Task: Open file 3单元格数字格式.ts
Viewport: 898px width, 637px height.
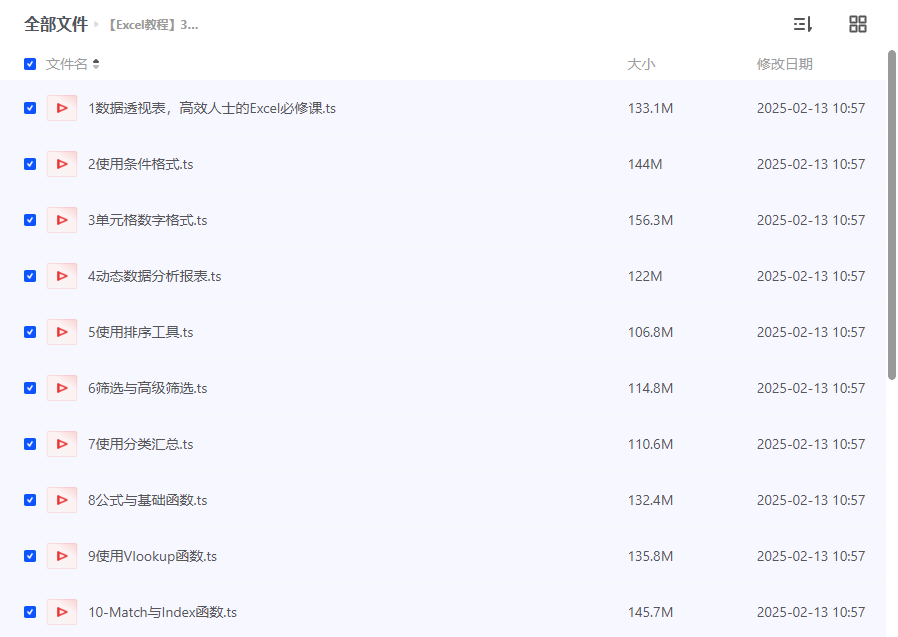Action: pos(147,220)
